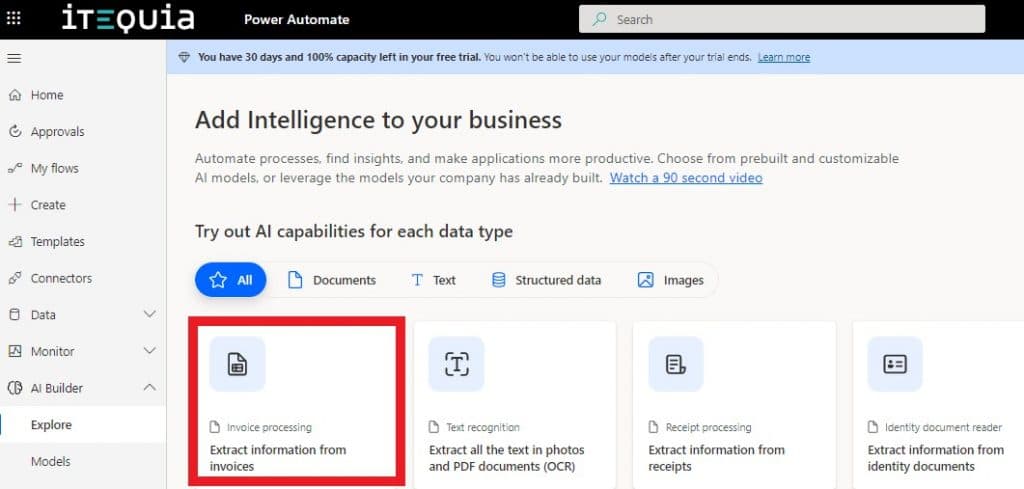
Task: Click the Text recognition label
Action: point(483,428)
